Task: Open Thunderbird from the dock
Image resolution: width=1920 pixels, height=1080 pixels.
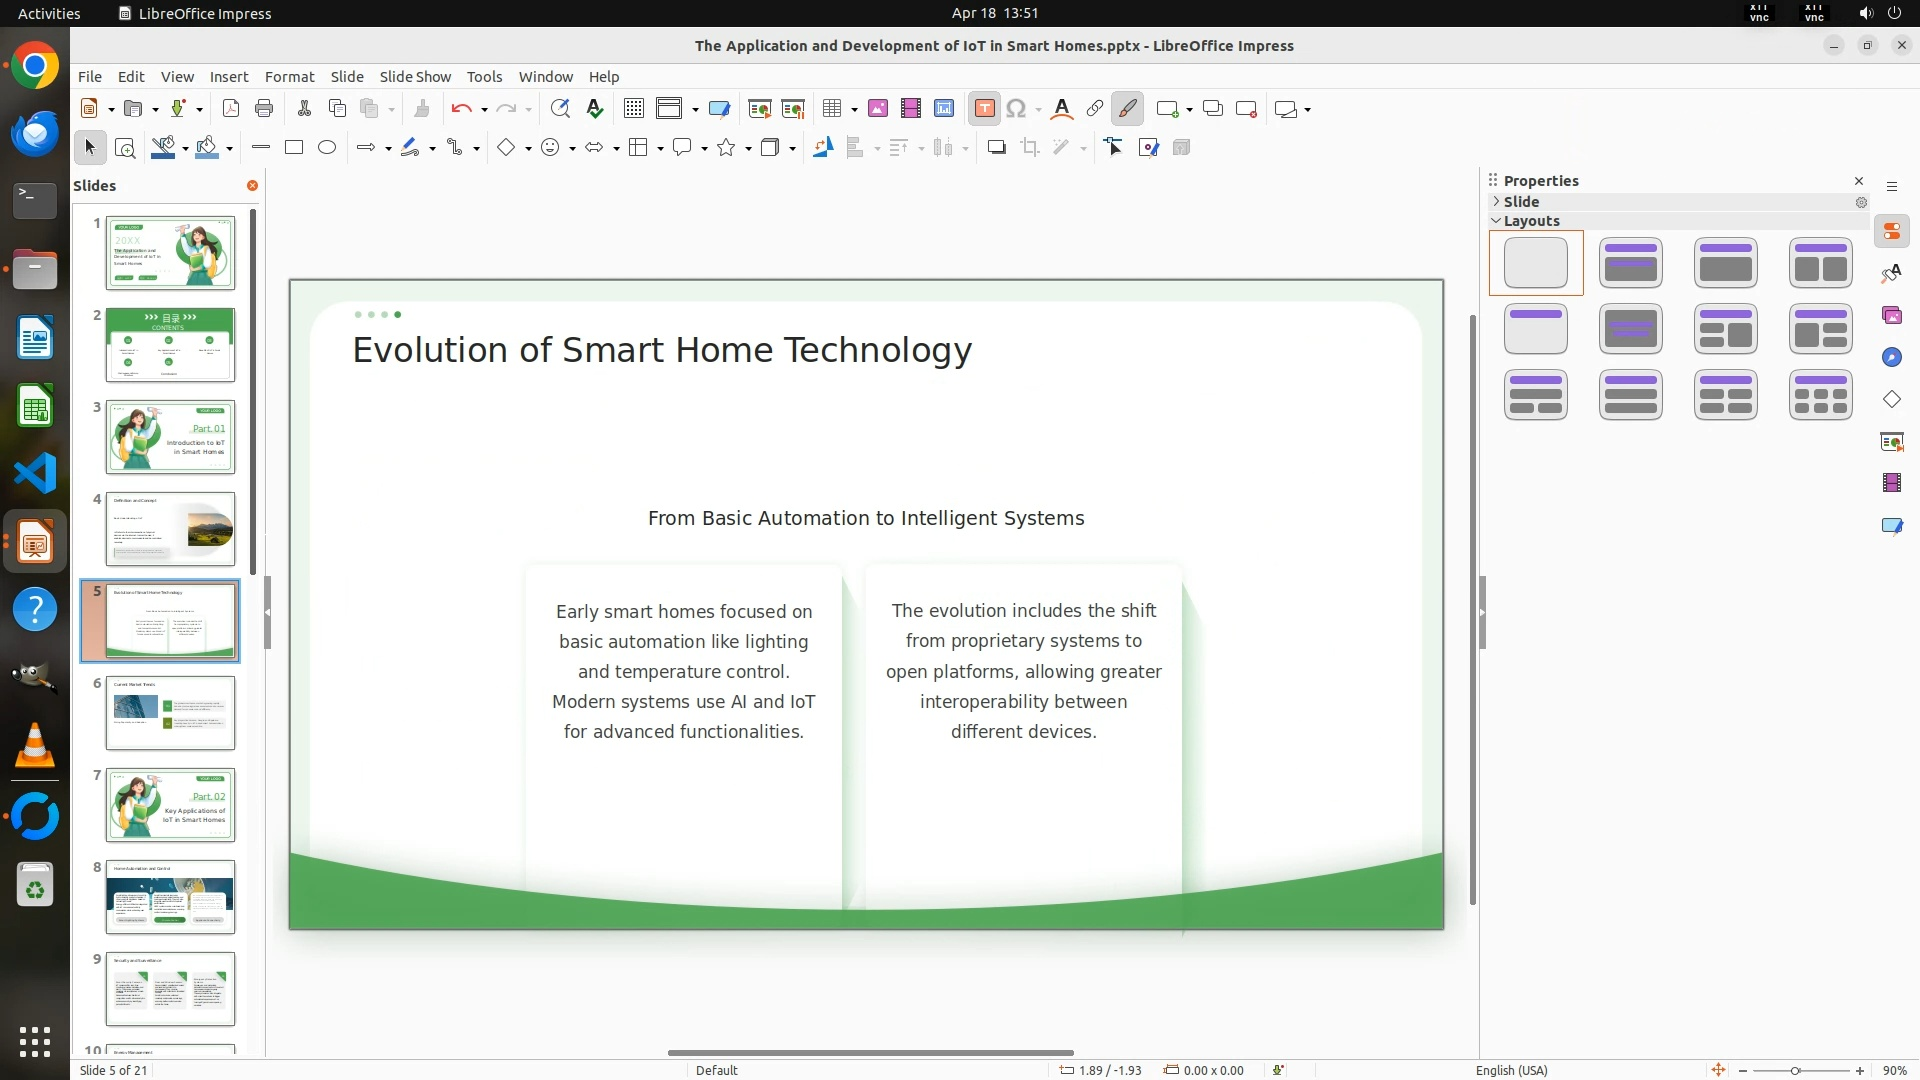Action: tap(35, 133)
